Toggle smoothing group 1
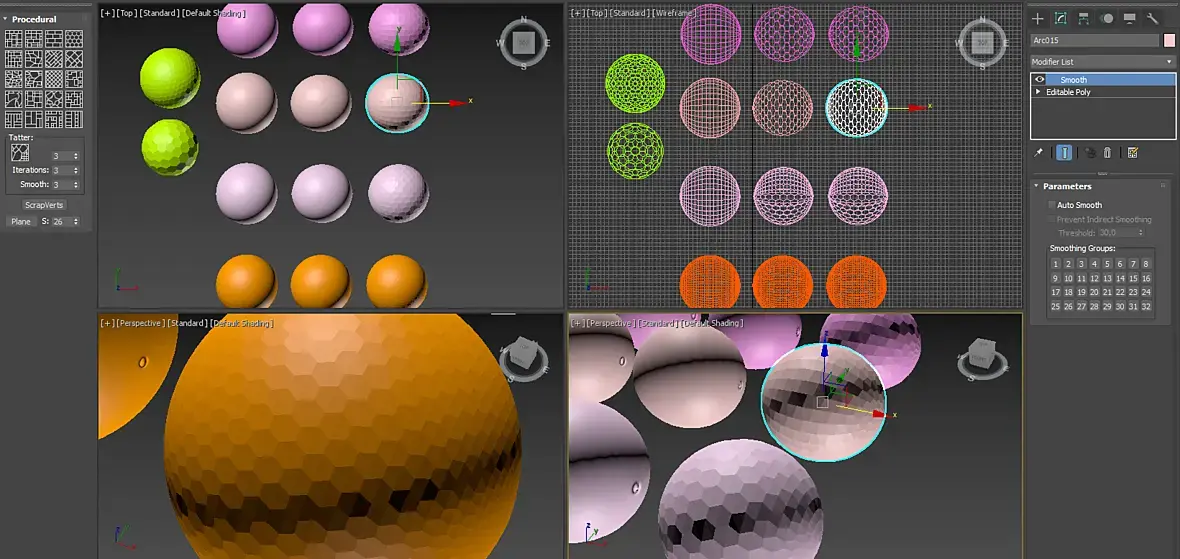The height and width of the screenshot is (559, 1180). point(1056,264)
